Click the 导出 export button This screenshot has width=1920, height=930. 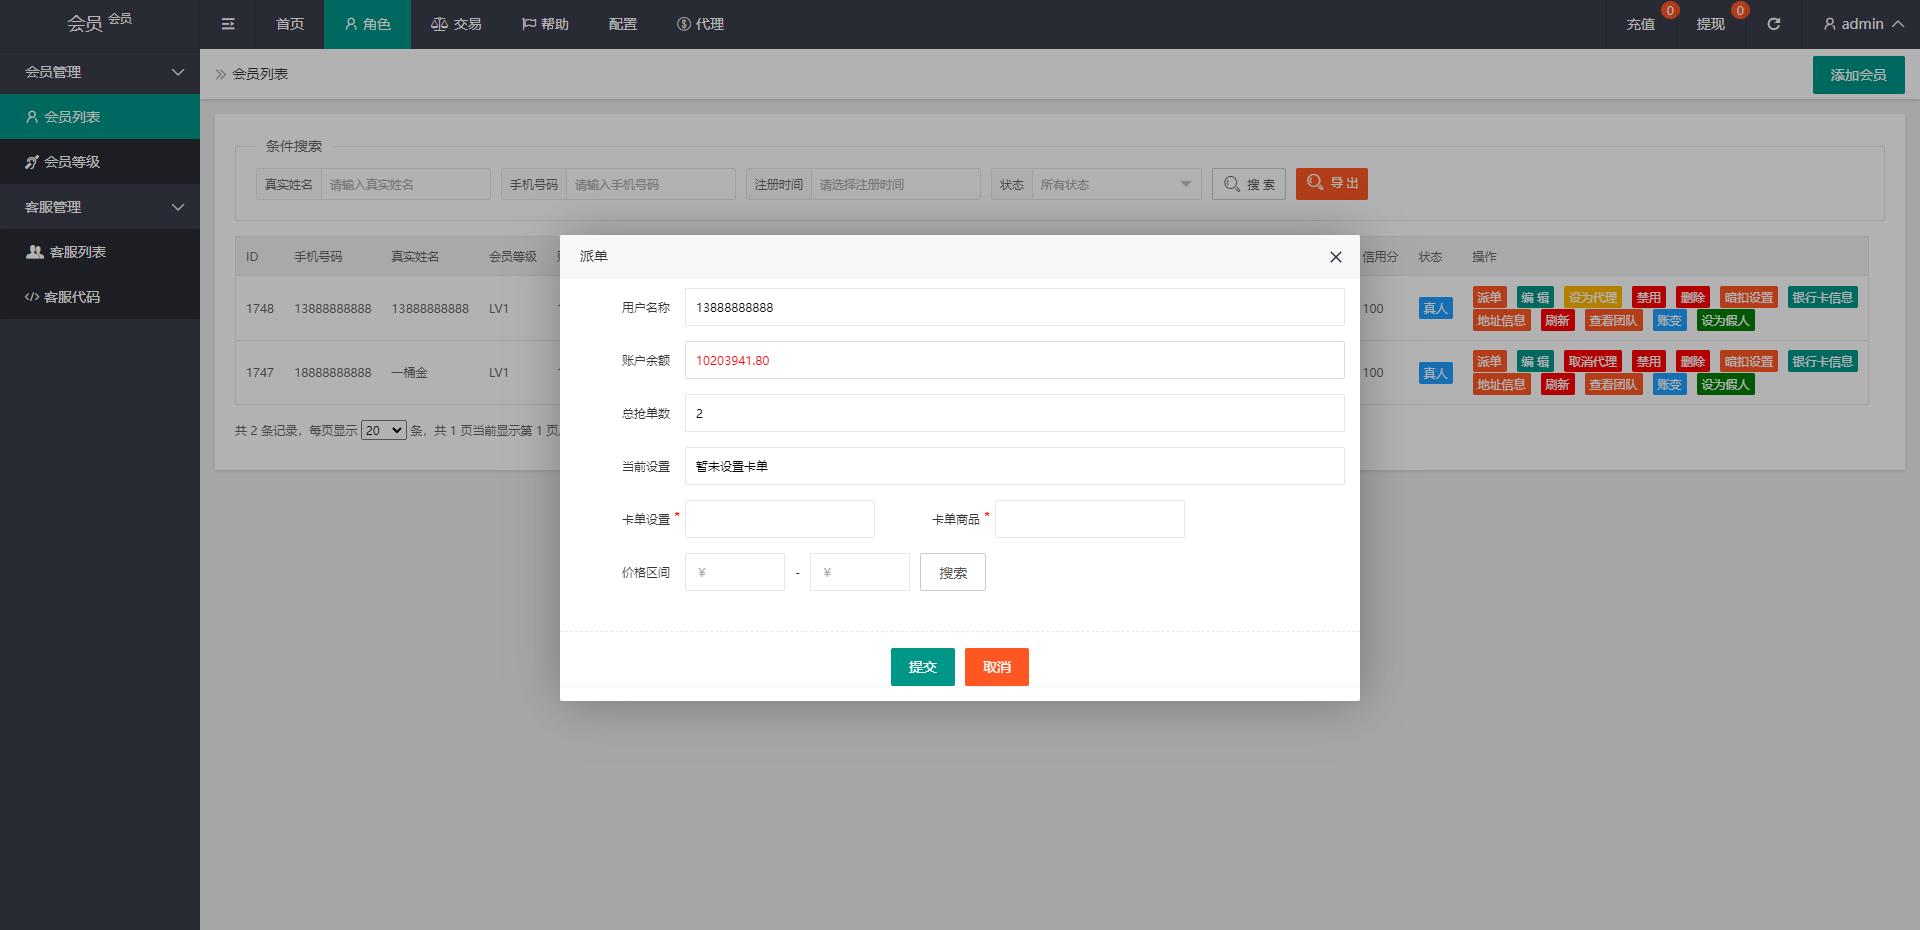[x=1331, y=184]
